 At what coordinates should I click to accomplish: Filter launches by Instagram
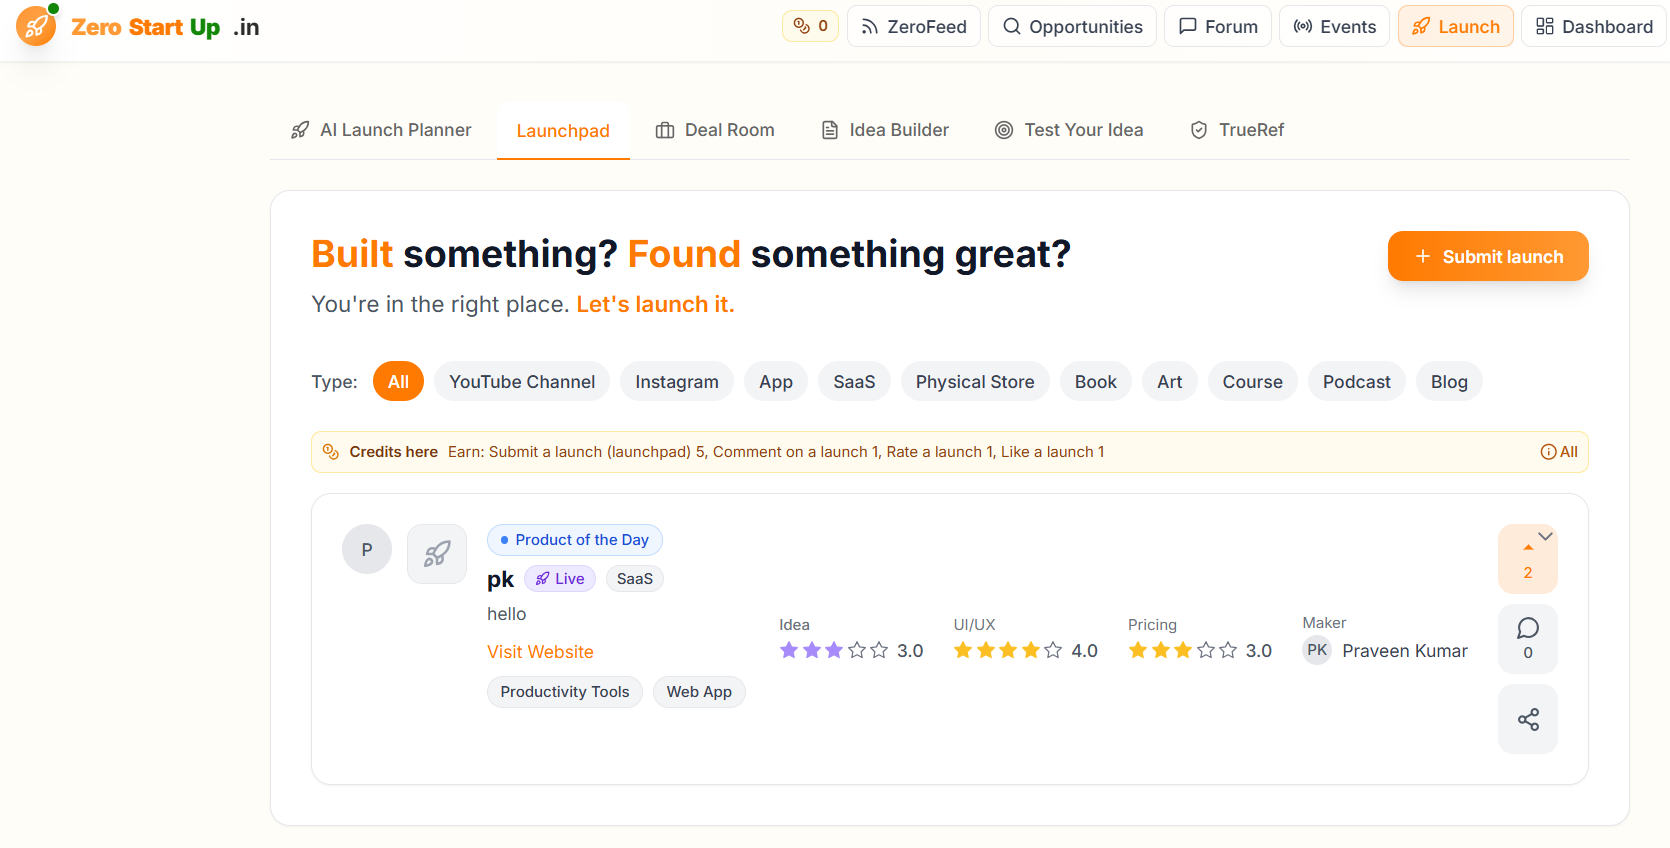tap(677, 381)
